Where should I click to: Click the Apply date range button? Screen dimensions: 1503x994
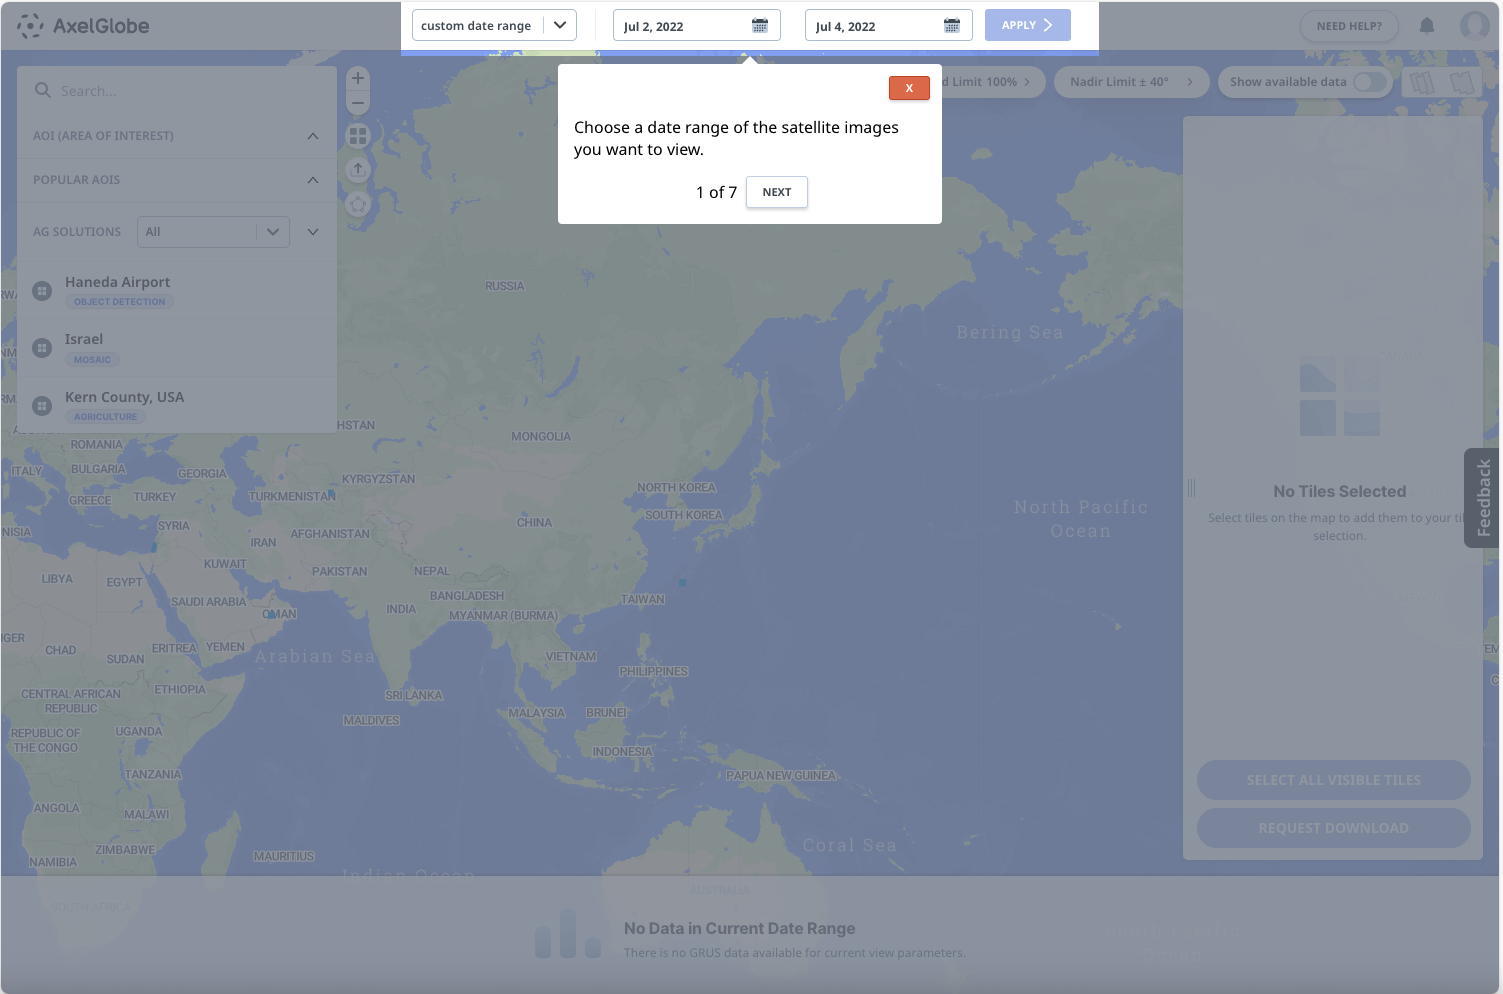tap(1027, 26)
